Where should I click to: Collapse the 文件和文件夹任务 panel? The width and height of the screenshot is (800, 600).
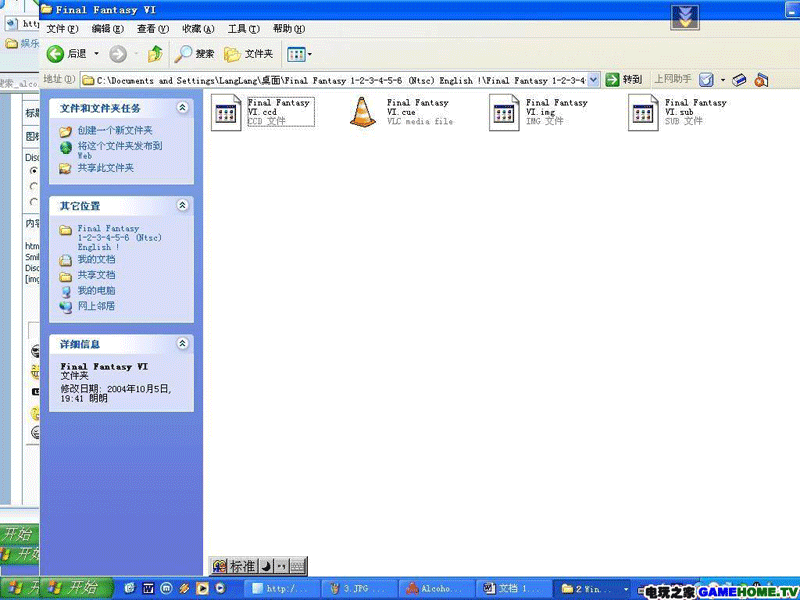(x=182, y=107)
